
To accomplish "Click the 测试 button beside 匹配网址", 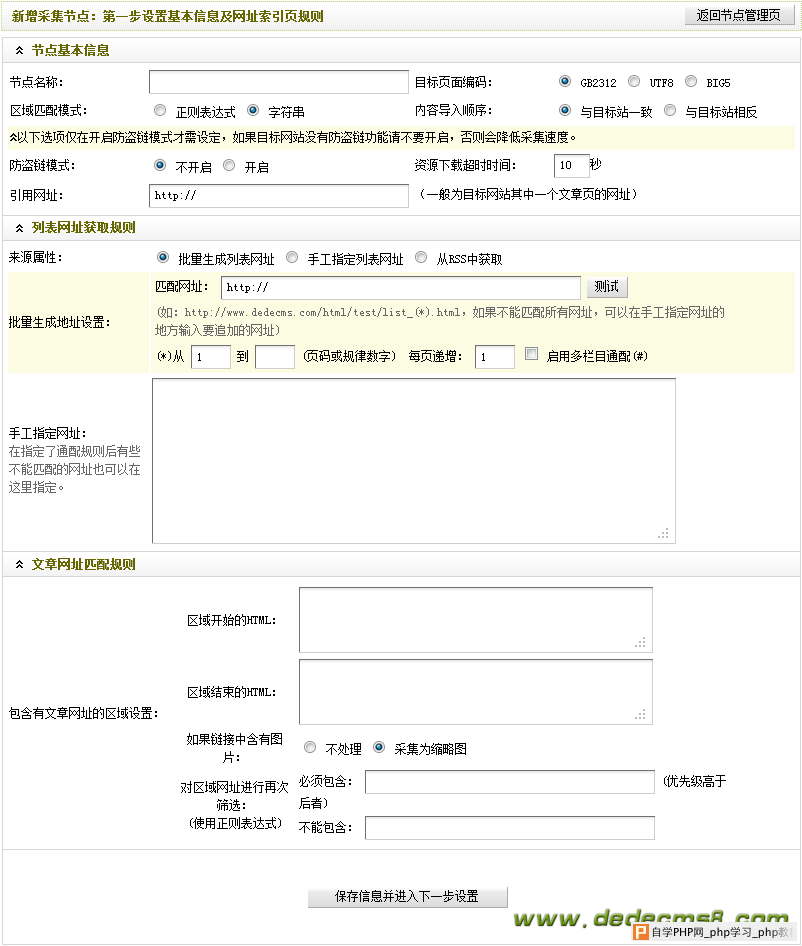I will pos(606,287).
